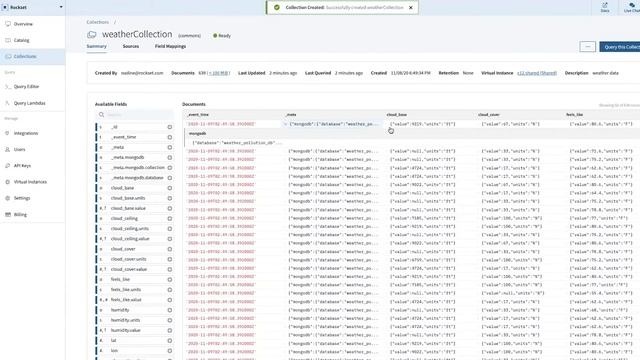Toggle the _meta.mongodb field radio

click(x=170, y=158)
